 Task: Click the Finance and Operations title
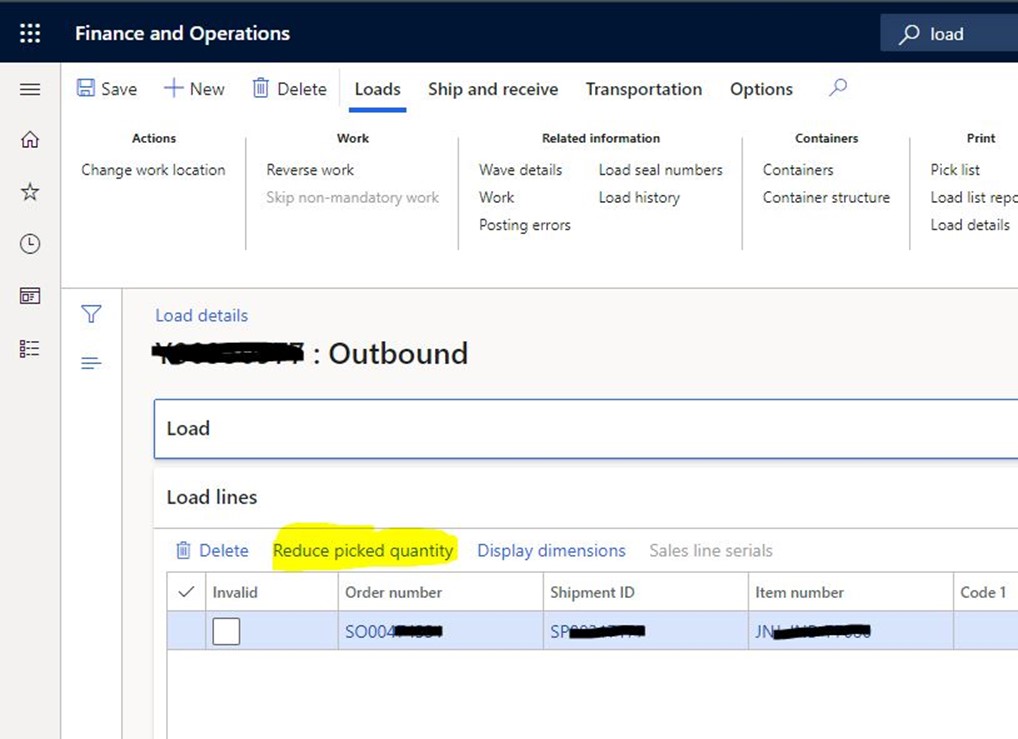pos(182,33)
